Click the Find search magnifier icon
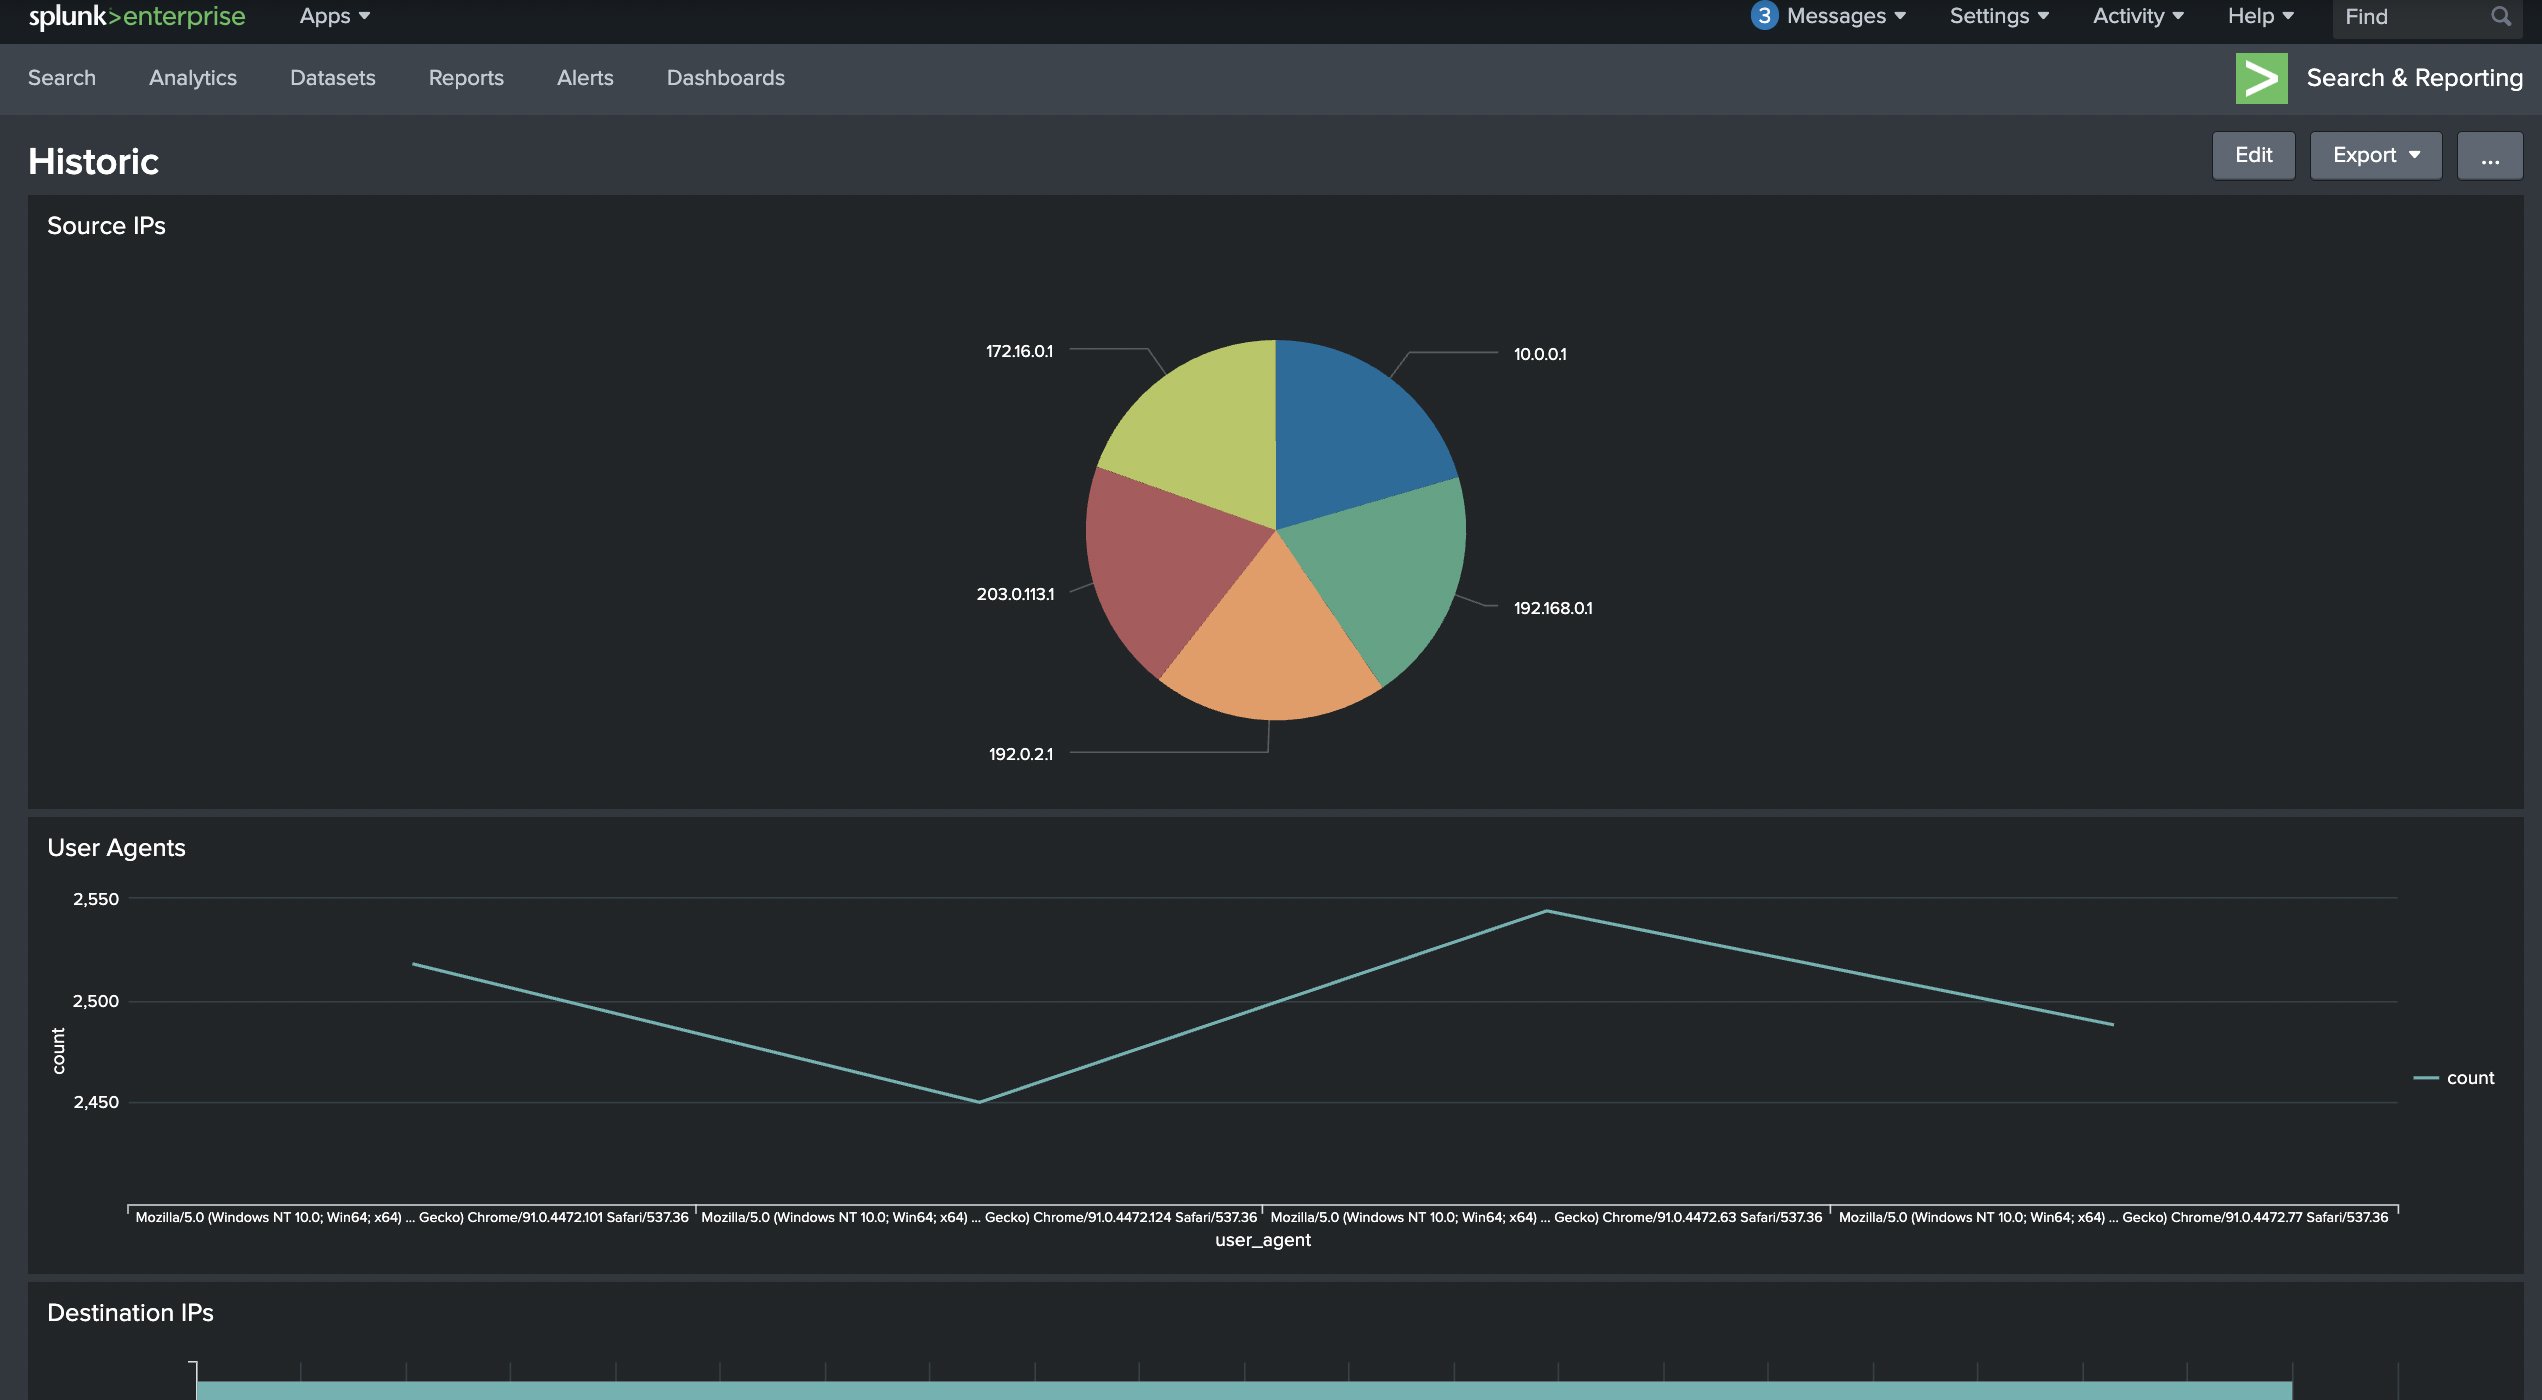The image size is (2542, 1400). click(2500, 16)
